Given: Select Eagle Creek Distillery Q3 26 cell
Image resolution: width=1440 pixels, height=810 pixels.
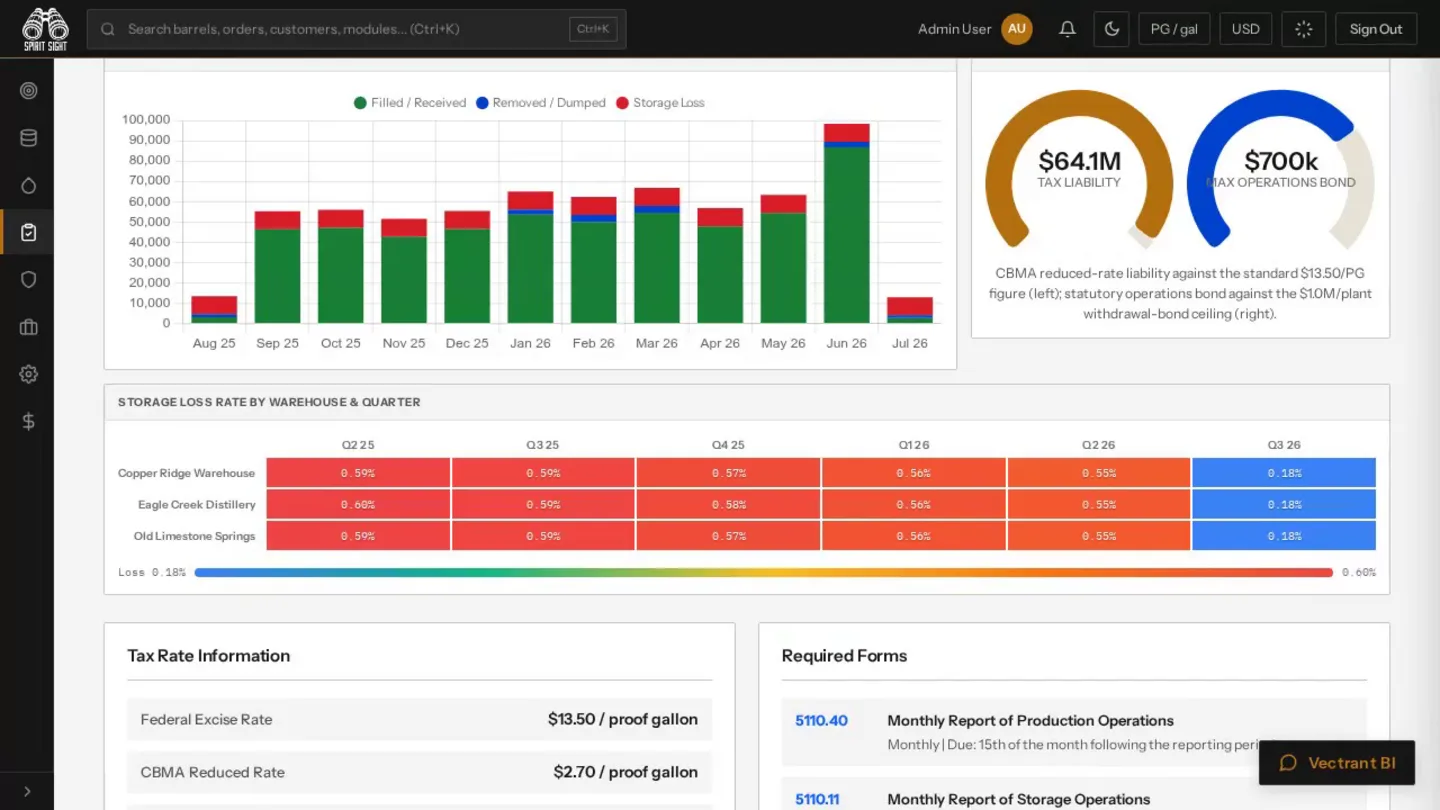Looking at the screenshot, I should coord(1284,505).
